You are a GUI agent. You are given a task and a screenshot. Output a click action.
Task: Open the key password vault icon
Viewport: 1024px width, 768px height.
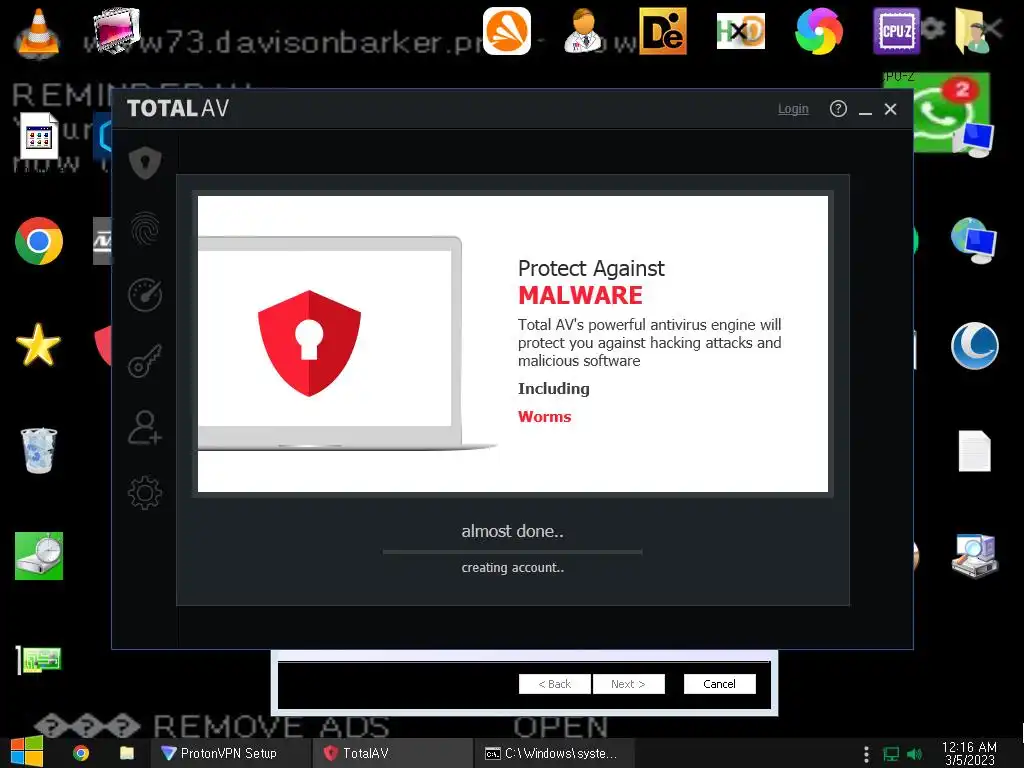[145, 361]
